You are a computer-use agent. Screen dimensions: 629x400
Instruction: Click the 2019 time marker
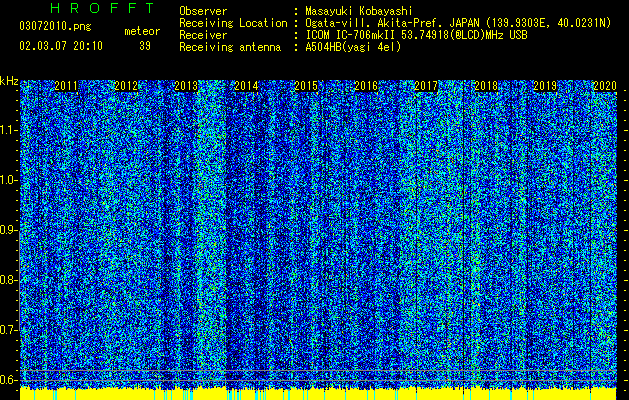tap(545, 86)
